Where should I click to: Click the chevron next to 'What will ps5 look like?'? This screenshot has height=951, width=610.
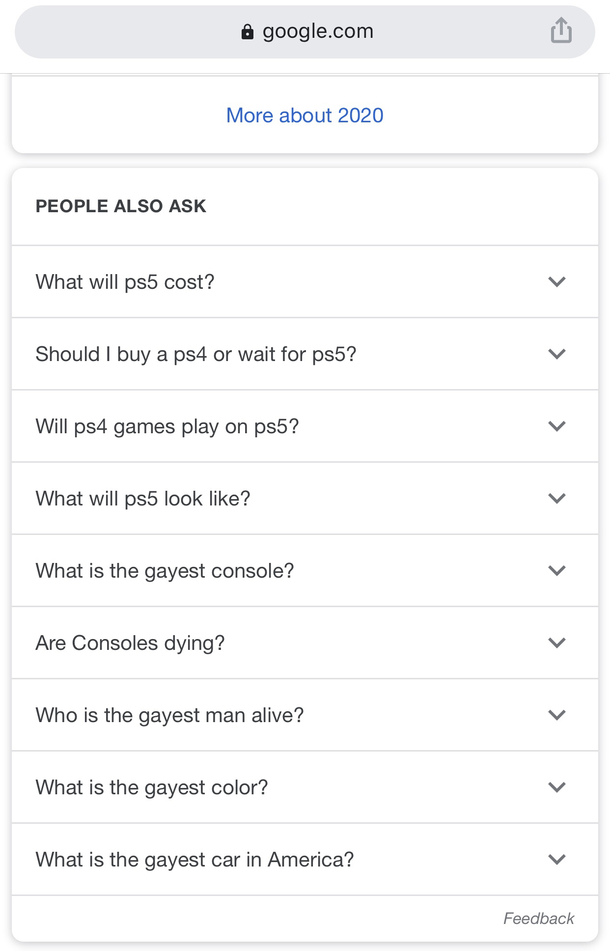click(x=557, y=498)
